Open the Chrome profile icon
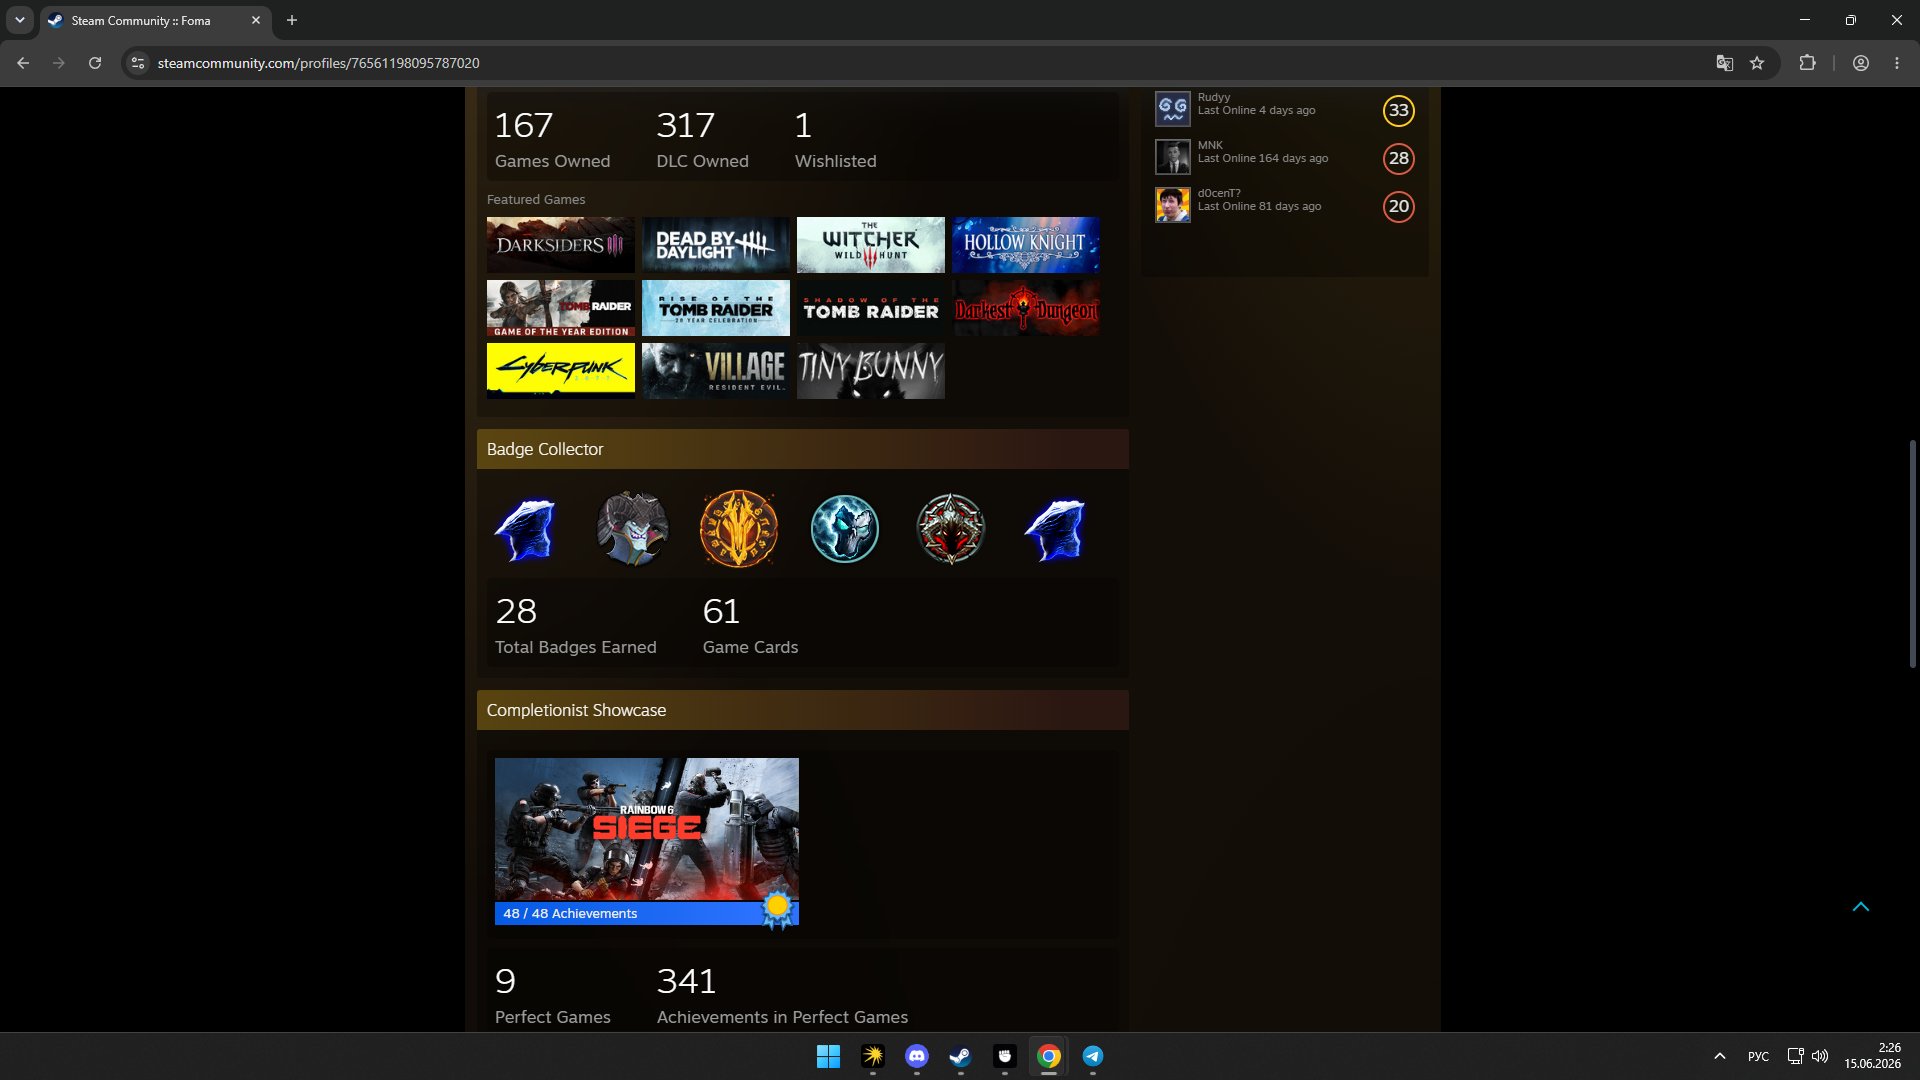This screenshot has height=1080, width=1920. point(1861,63)
